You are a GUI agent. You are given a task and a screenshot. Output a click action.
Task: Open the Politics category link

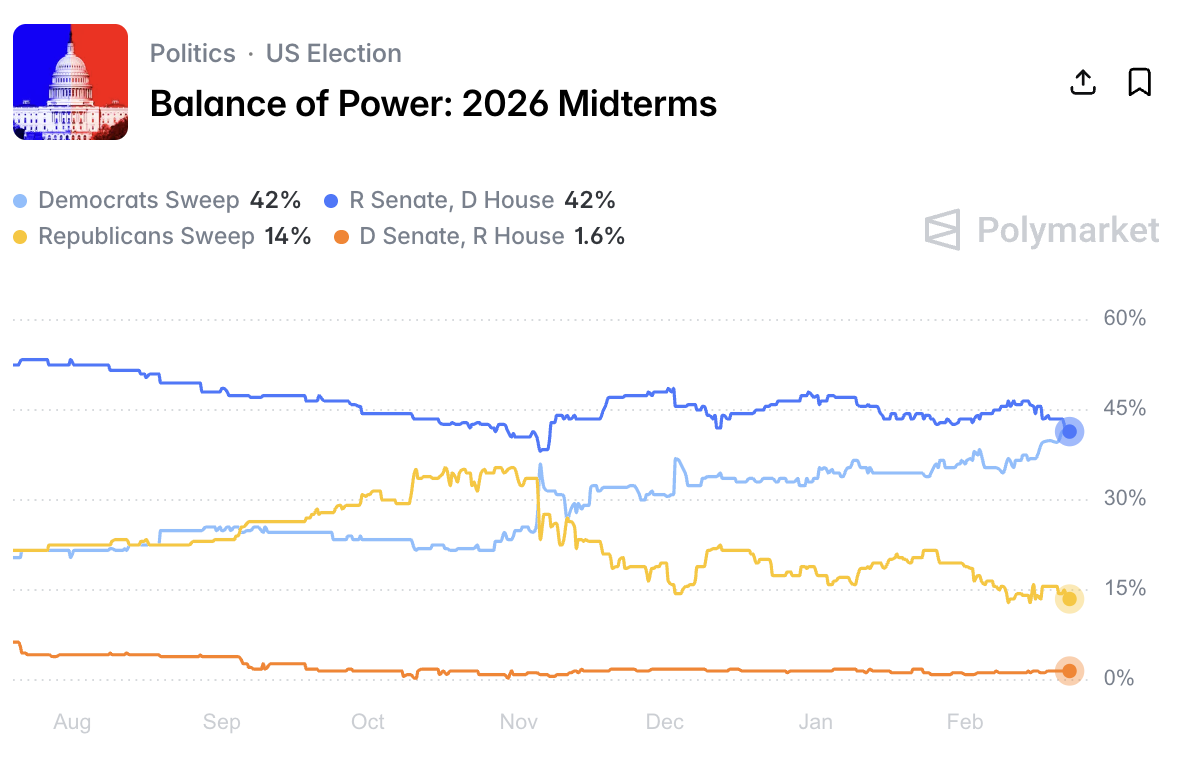pyautogui.click(x=193, y=53)
